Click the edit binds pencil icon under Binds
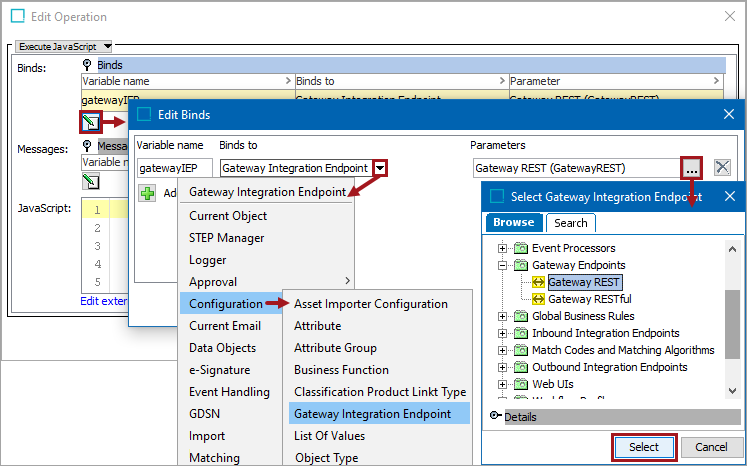747x466 pixels. coord(91,122)
